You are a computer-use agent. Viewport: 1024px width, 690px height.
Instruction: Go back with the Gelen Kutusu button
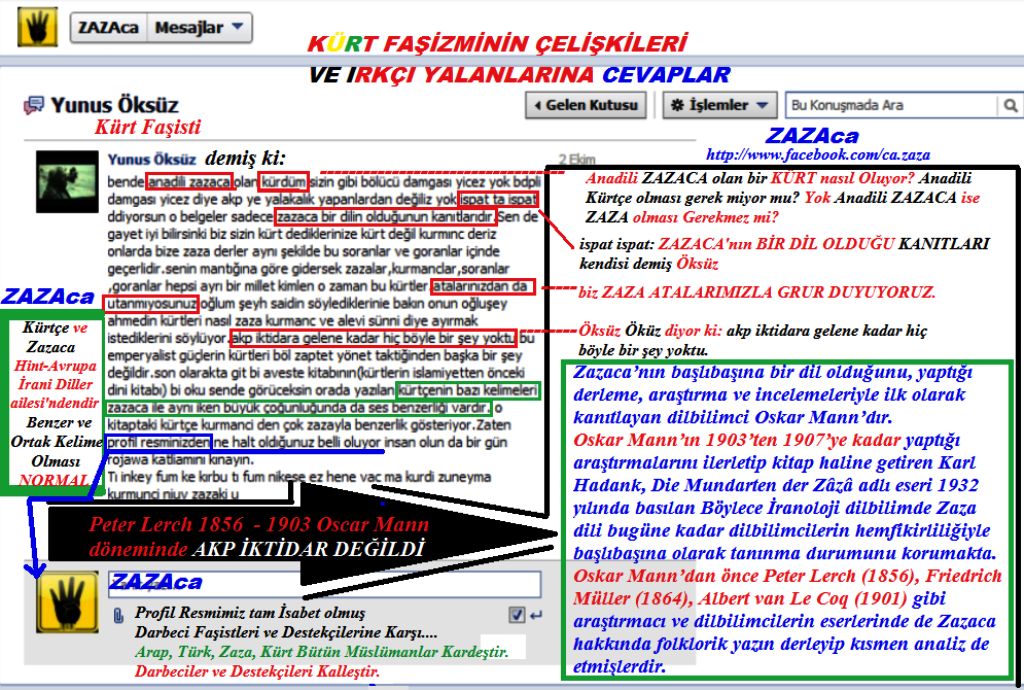point(586,105)
